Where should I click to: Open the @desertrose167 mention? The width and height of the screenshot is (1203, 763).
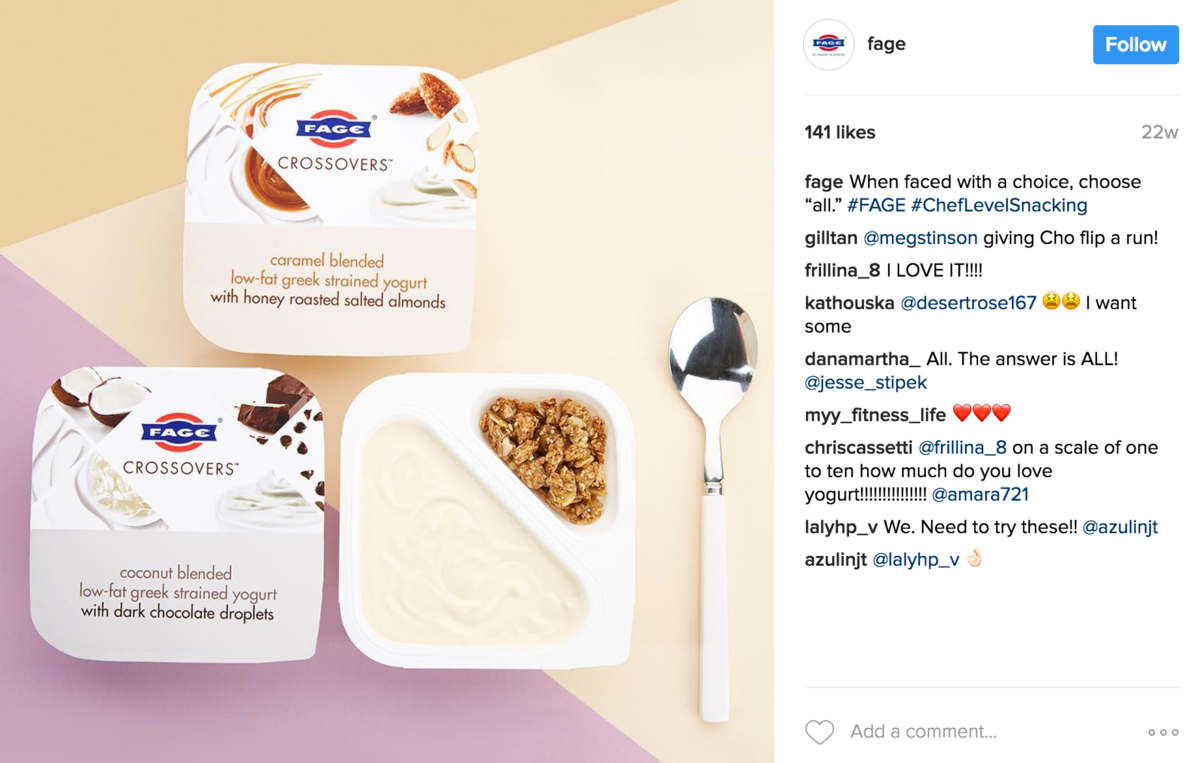pyautogui.click(x=968, y=303)
